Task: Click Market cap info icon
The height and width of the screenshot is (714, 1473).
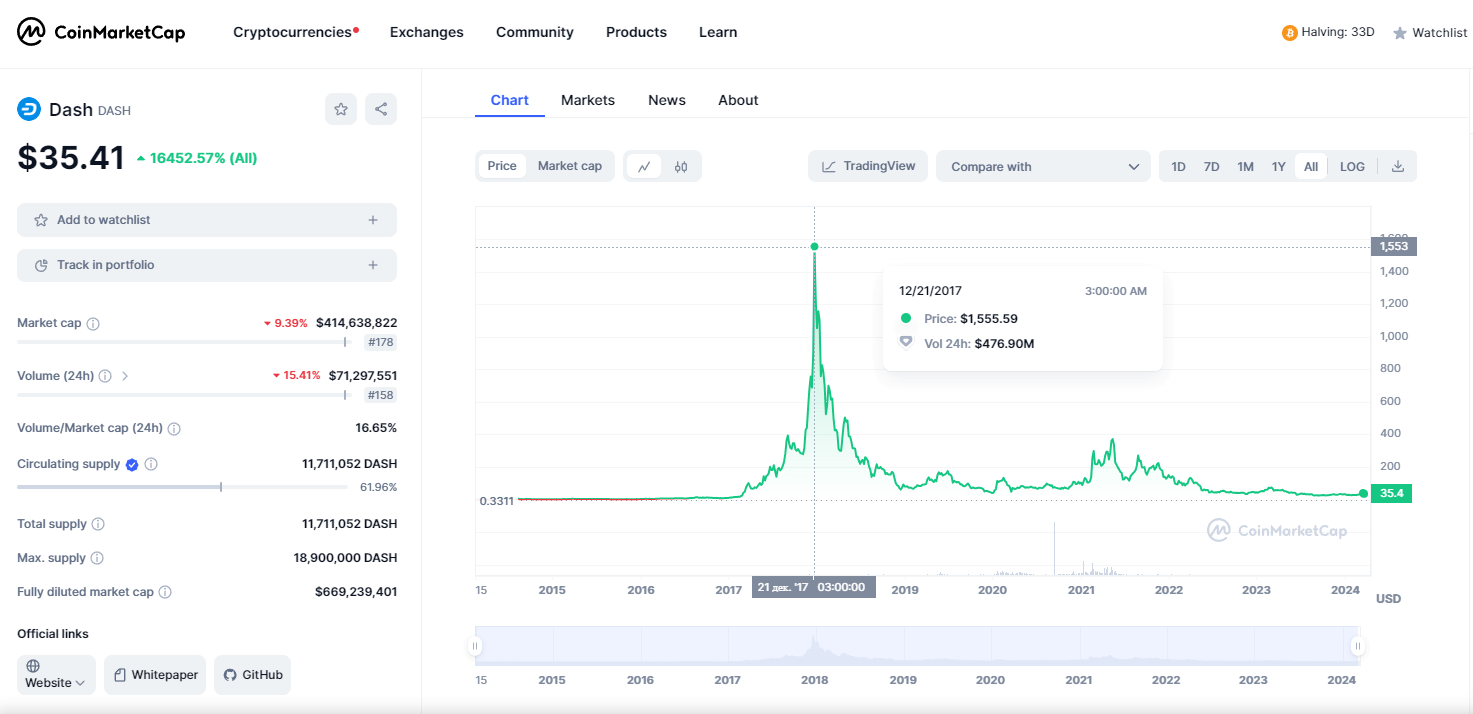Action: point(93,324)
